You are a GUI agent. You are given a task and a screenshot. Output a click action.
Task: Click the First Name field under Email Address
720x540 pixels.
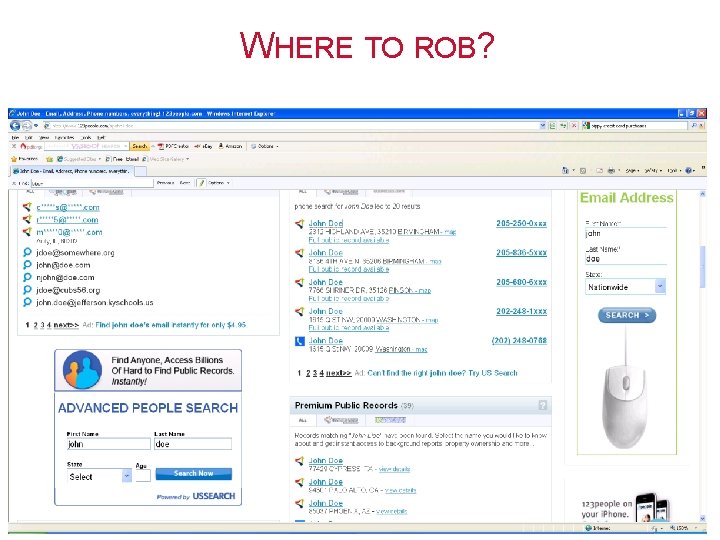[x=626, y=233]
